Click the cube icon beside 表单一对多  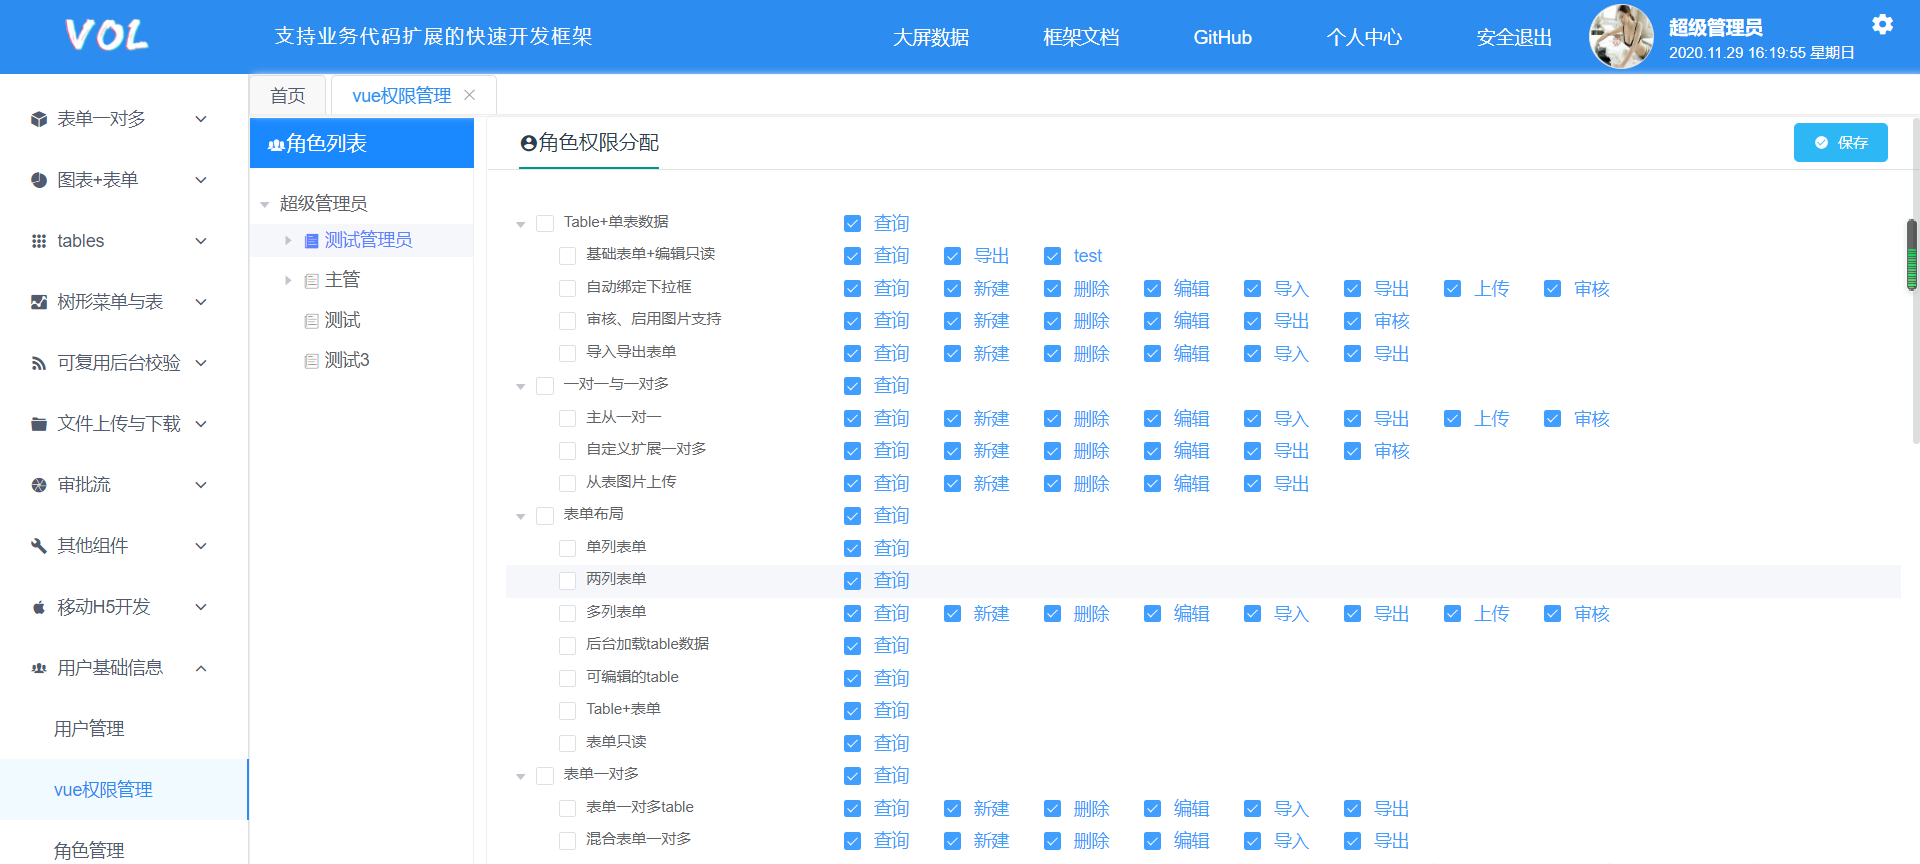pos(39,119)
